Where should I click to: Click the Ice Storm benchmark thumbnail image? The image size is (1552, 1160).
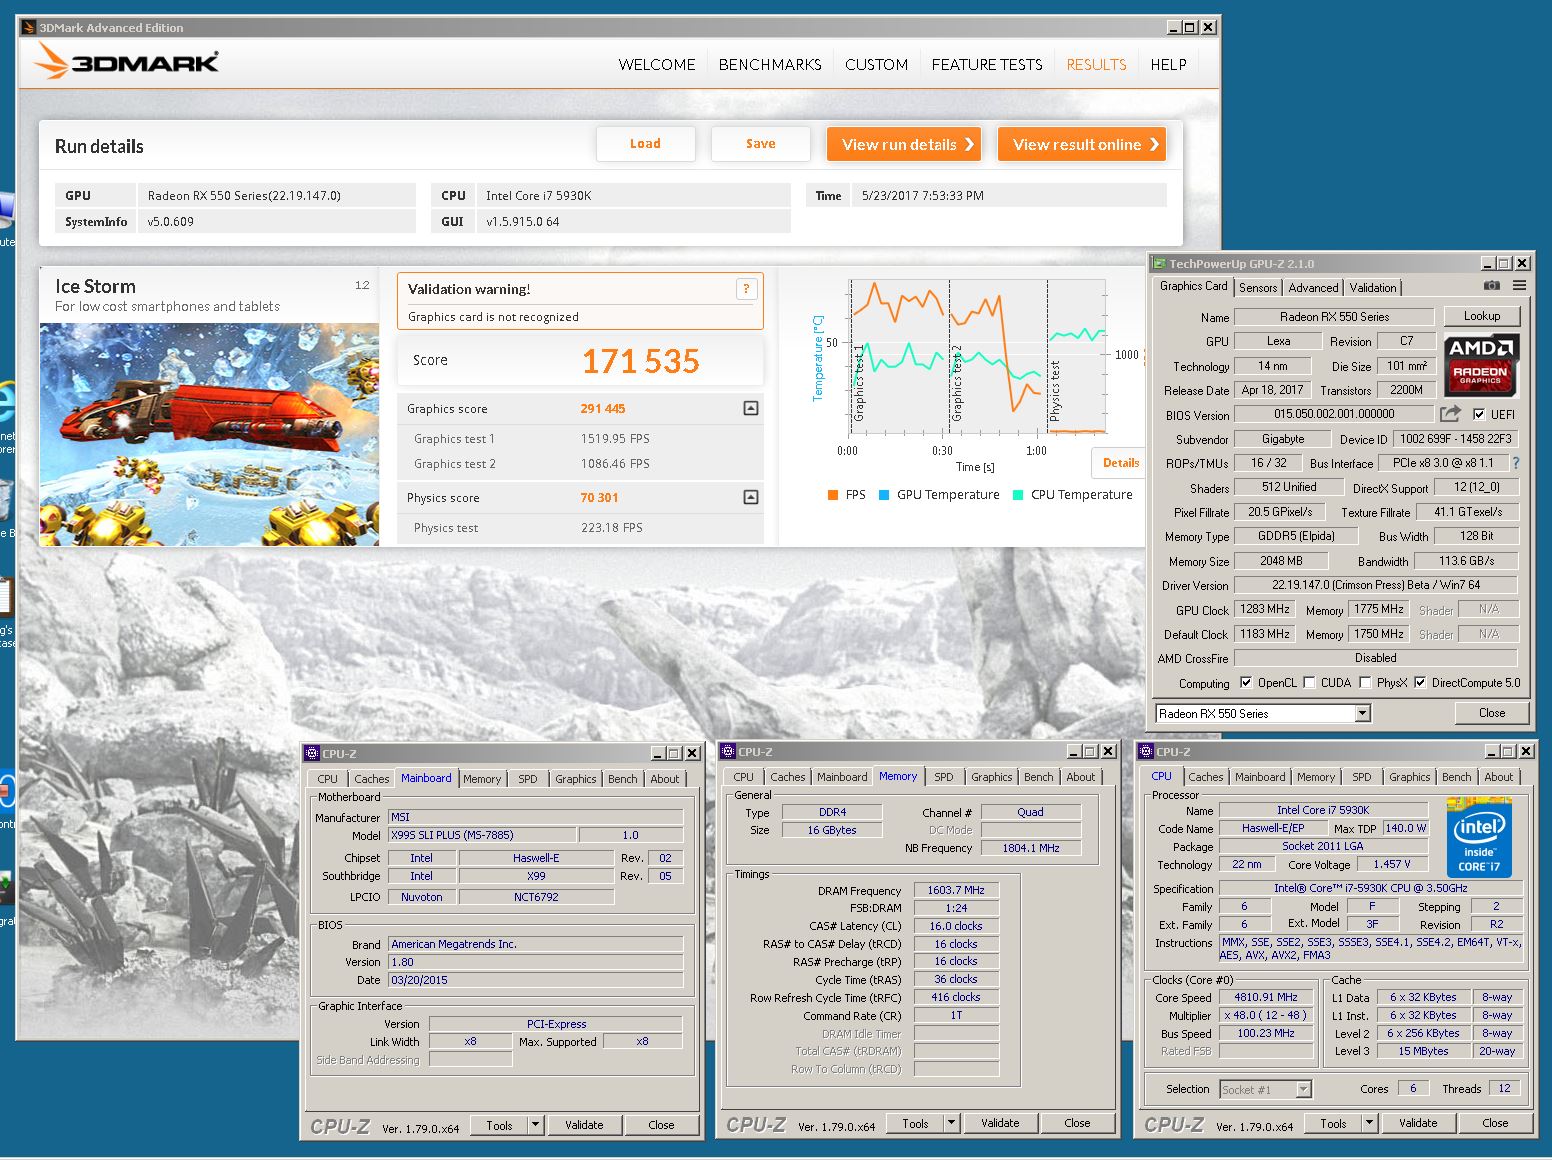[x=209, y=434]
